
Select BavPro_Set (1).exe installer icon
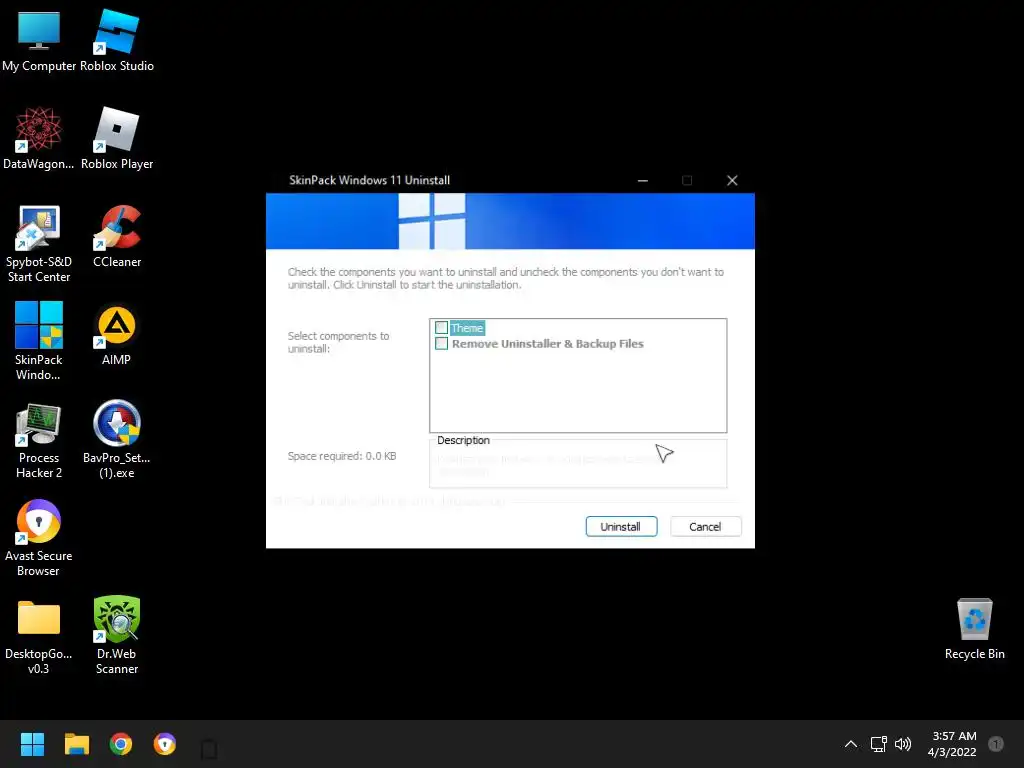[117, 440]
